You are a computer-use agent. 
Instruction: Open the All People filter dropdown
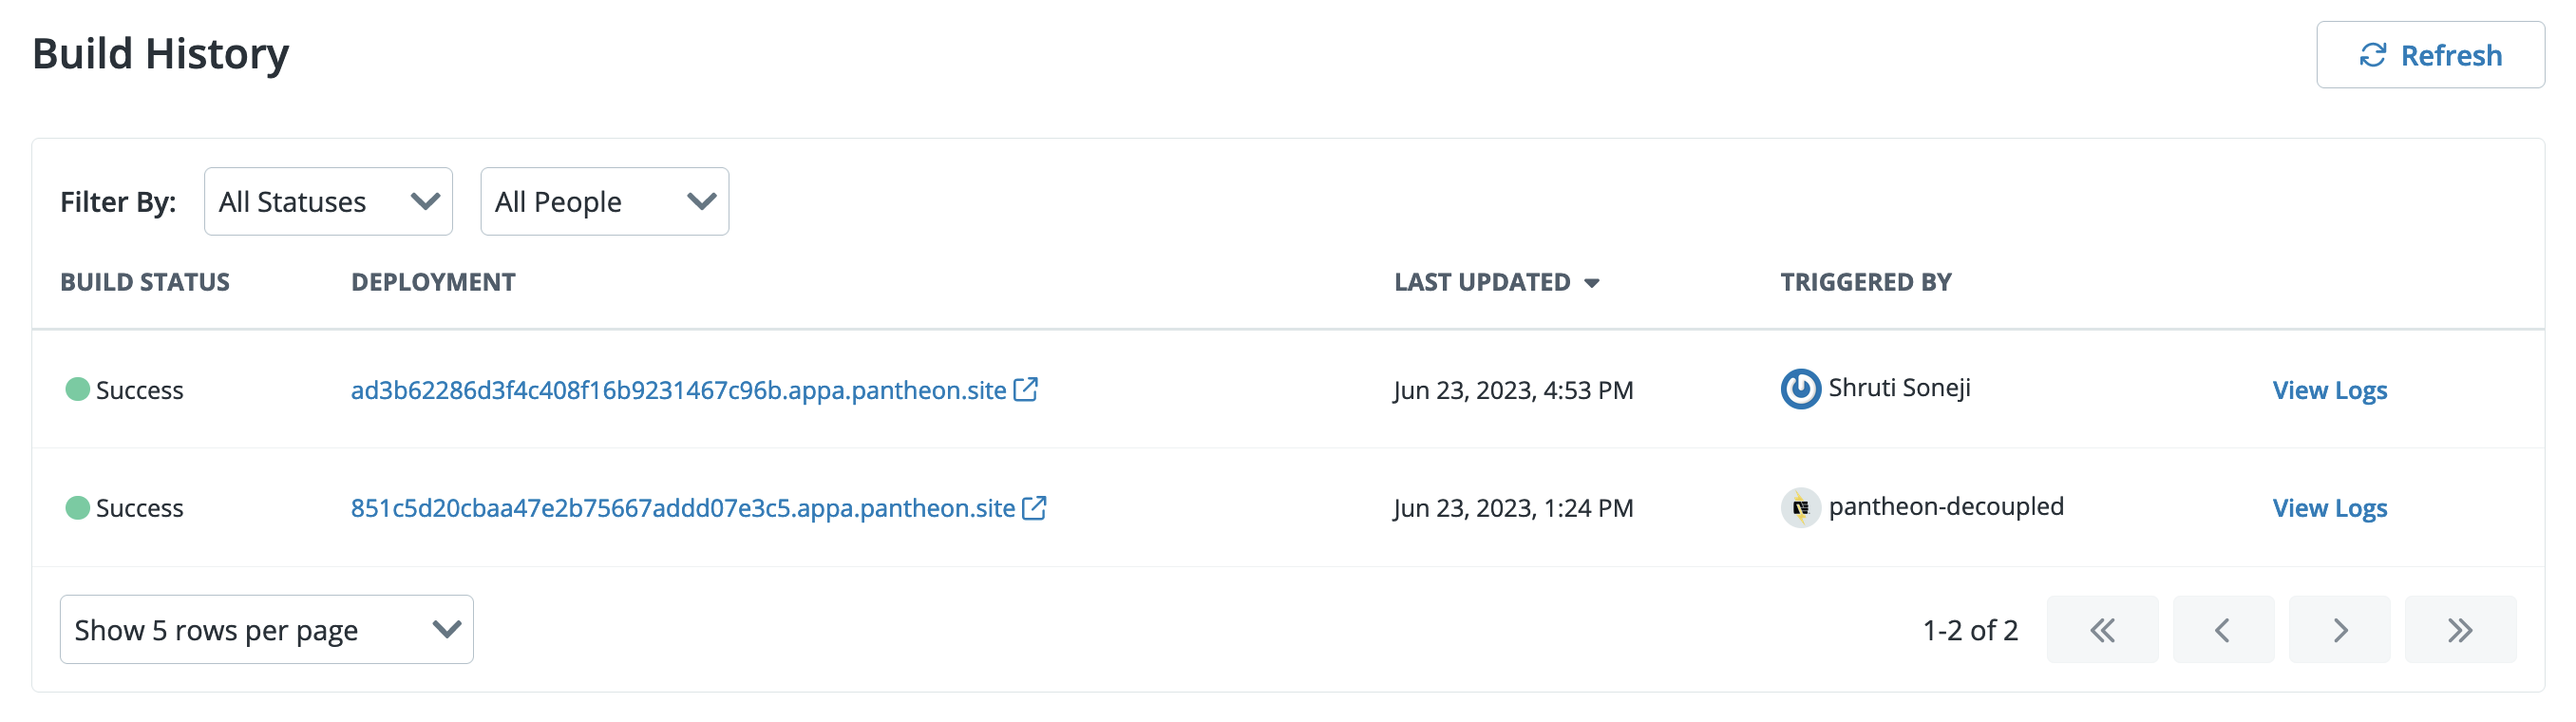[x=604, y=201]
